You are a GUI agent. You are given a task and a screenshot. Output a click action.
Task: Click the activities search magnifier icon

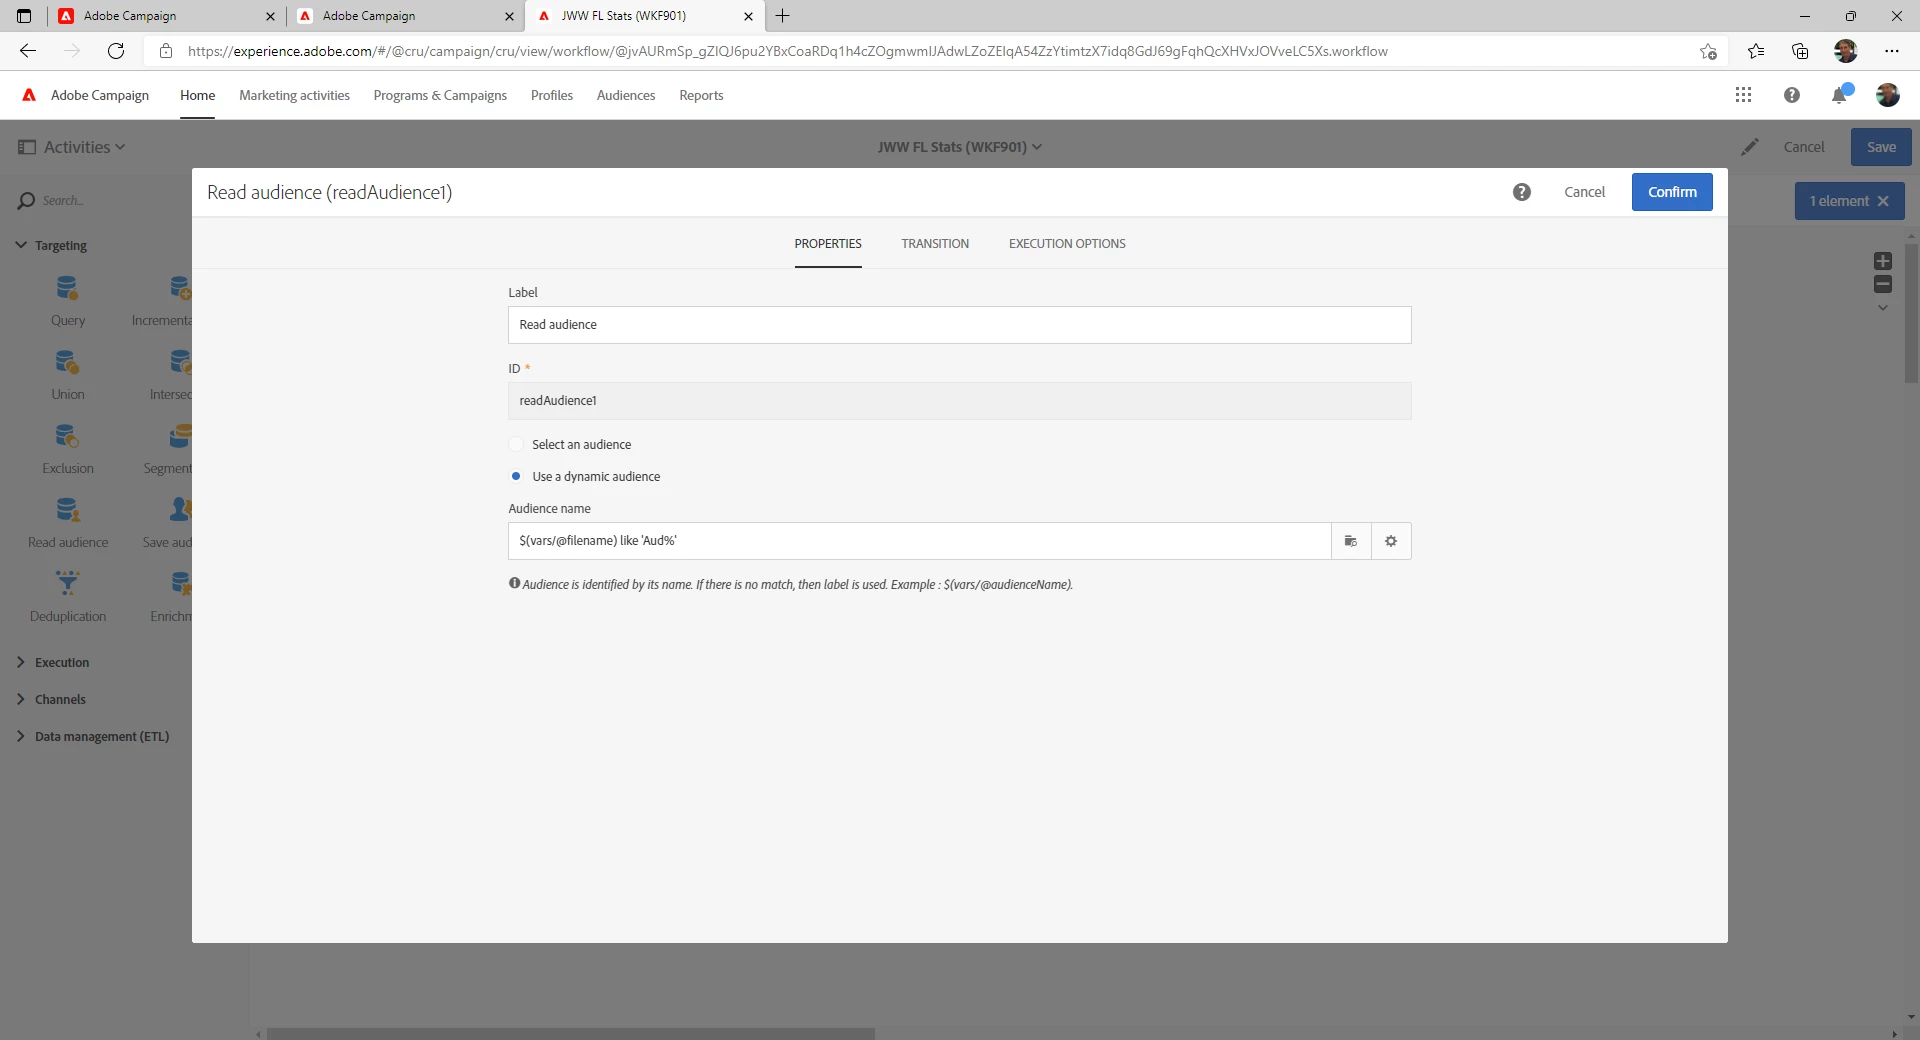pos(27,201)
